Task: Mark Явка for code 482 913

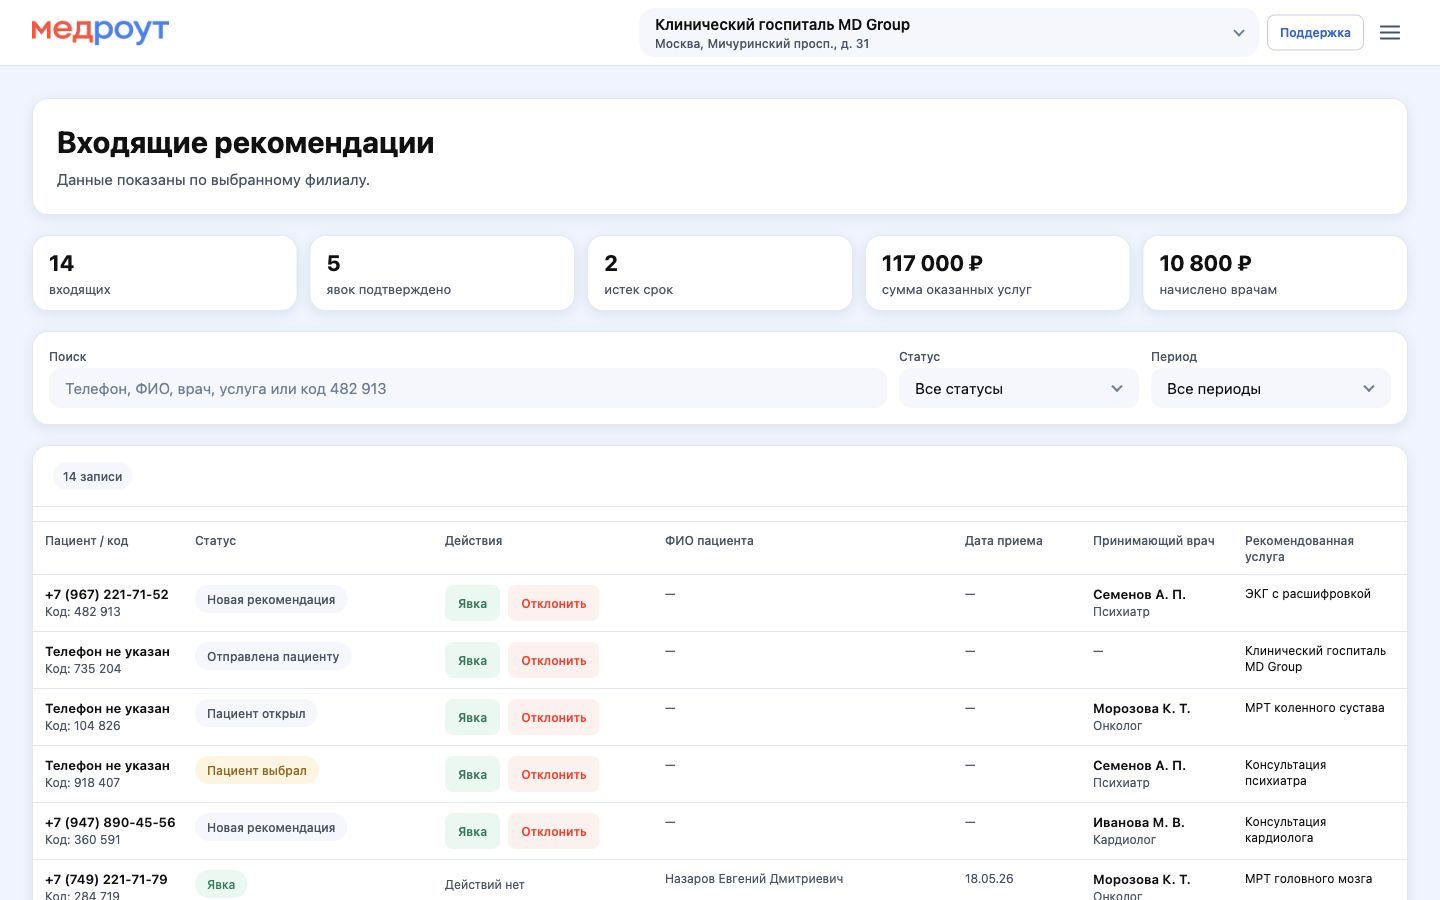Action: pyautogui.click(x=472, y=603)
